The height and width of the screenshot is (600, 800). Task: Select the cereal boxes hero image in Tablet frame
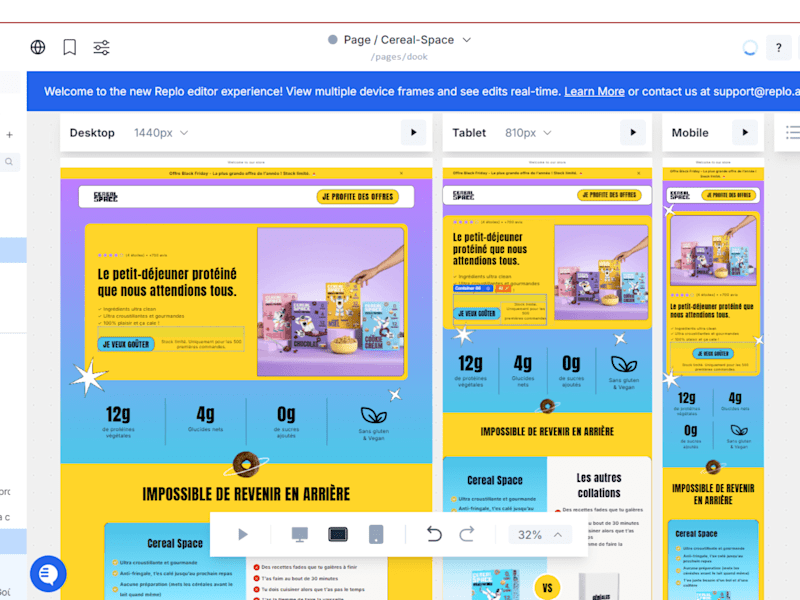(x=601, y=272)
